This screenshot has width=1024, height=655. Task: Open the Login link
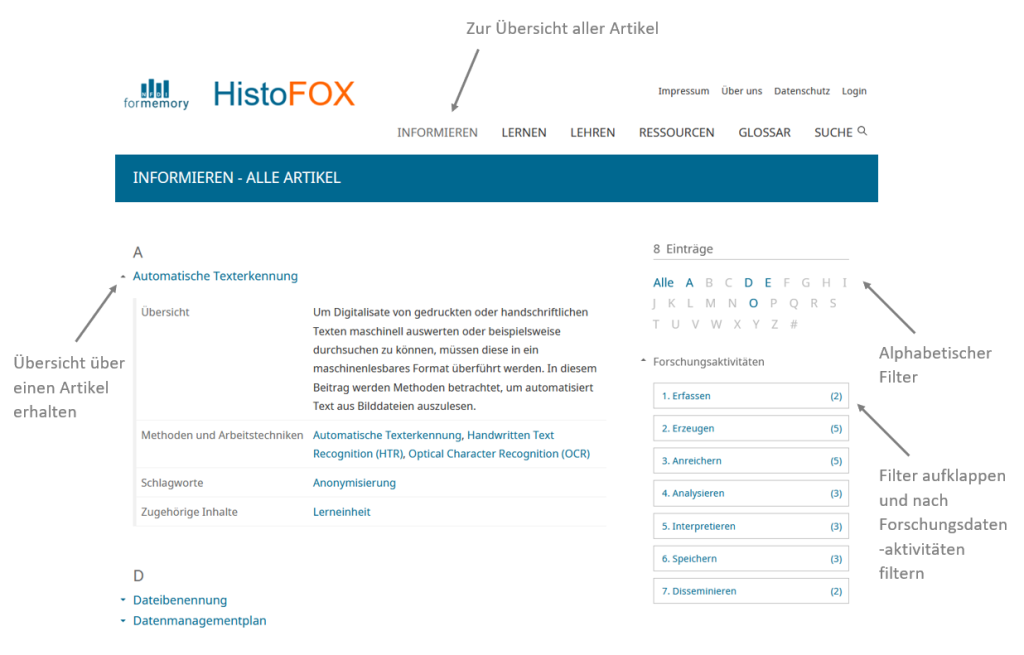pos(854,91)
